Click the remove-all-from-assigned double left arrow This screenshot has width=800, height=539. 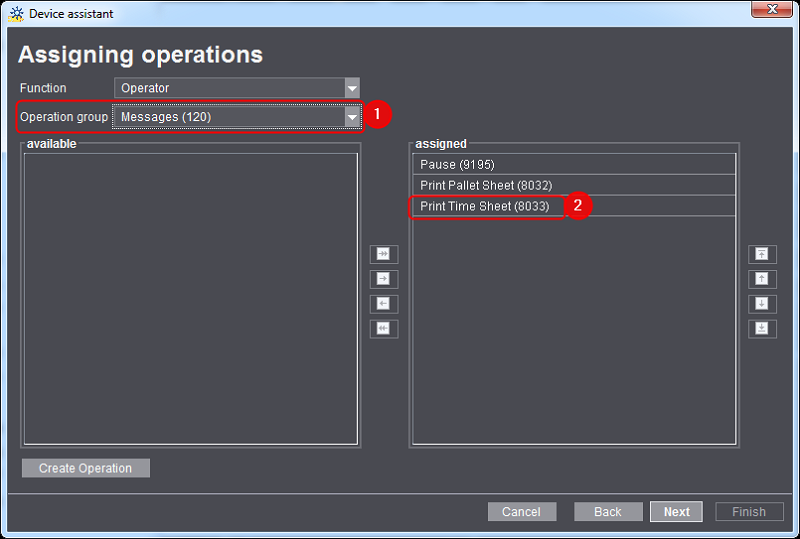[x=384, y=329]
